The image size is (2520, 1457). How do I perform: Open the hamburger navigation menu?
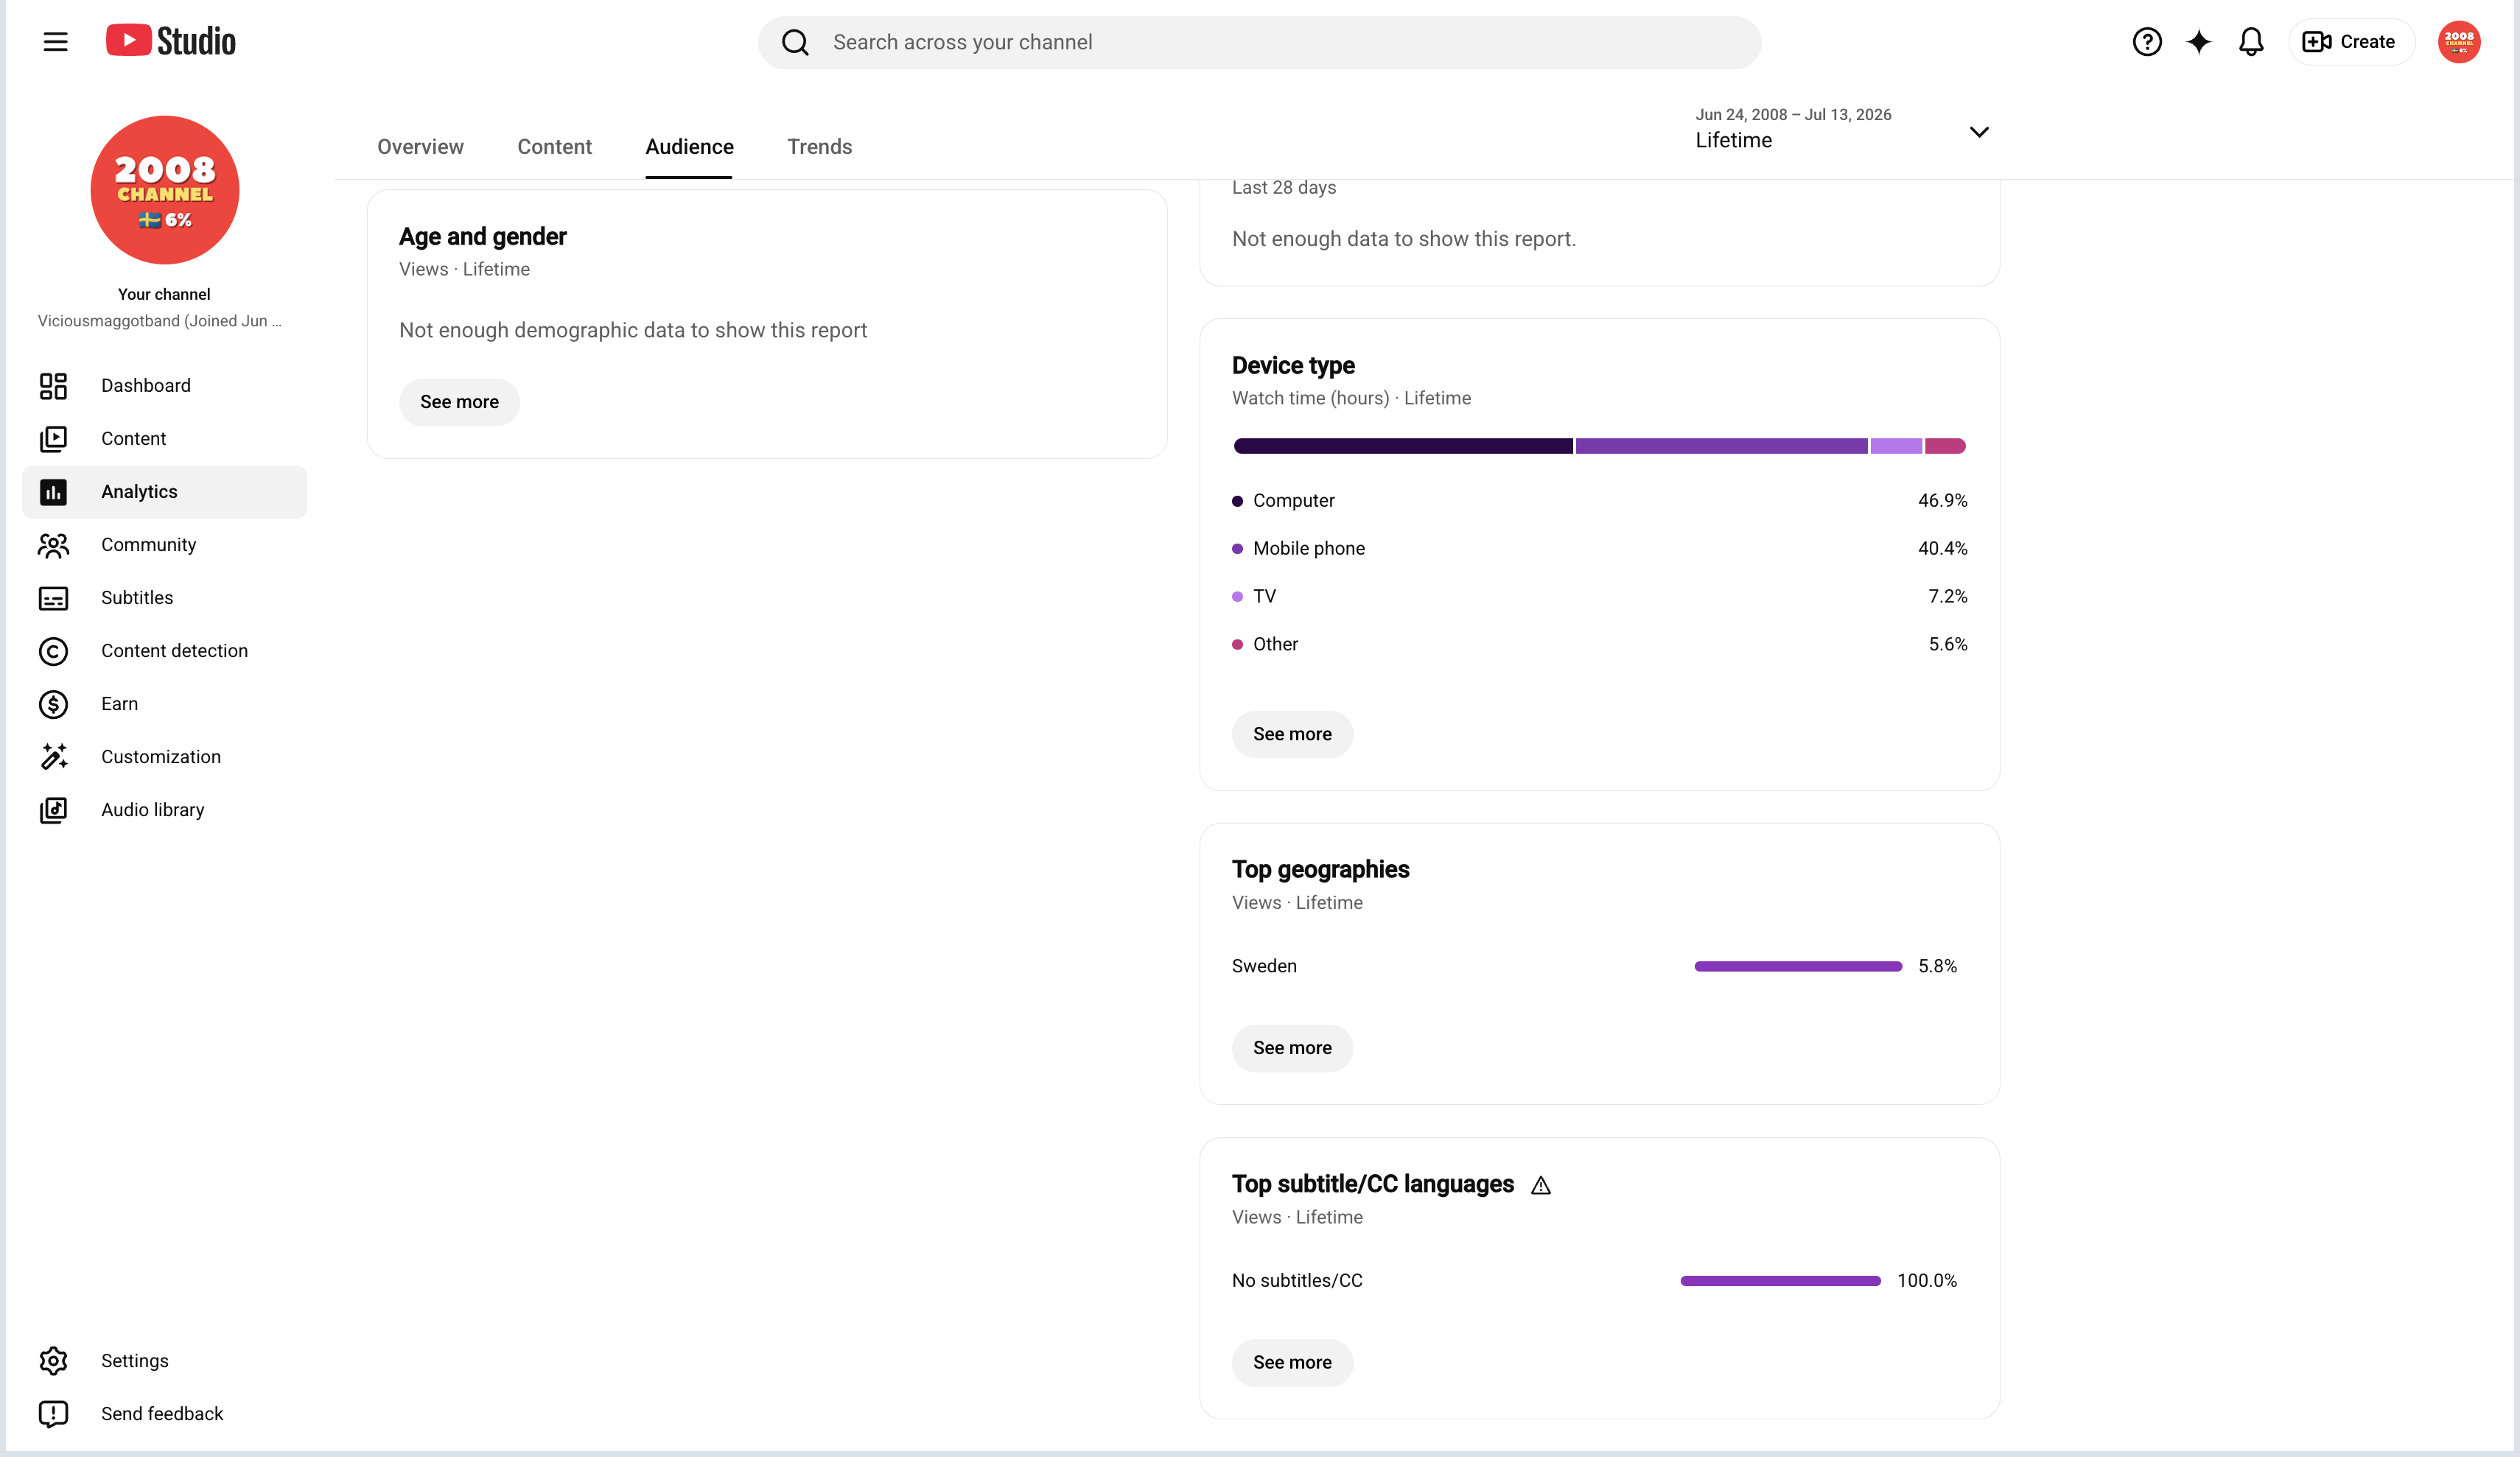[x=56, y=42]
